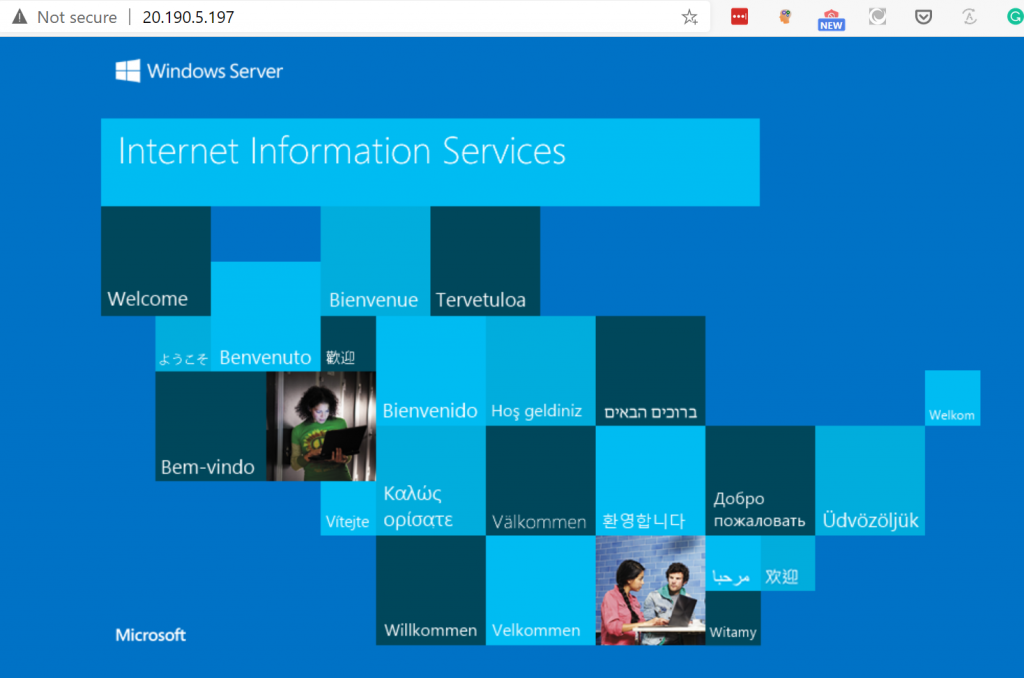Viewport: 1024px width, 678px height.
Task: Click the Windows logo beside Windows Server
Action: click(x=127, y=71)
